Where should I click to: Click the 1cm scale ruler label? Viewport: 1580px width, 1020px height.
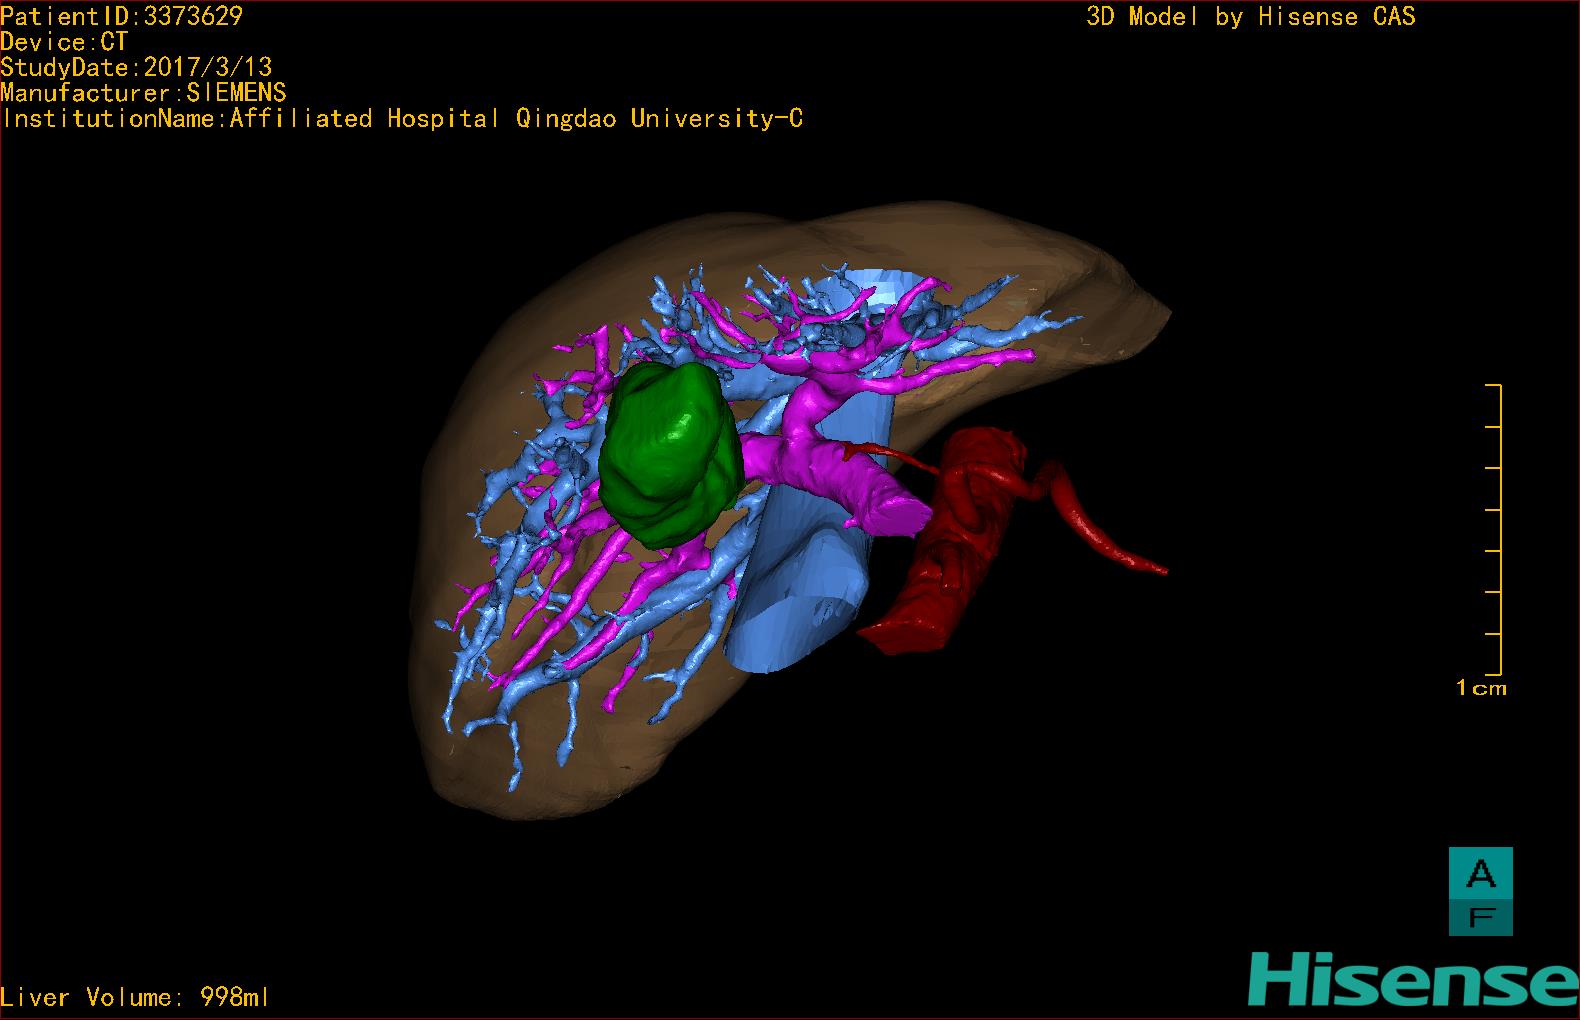(x=1481, y=688)
